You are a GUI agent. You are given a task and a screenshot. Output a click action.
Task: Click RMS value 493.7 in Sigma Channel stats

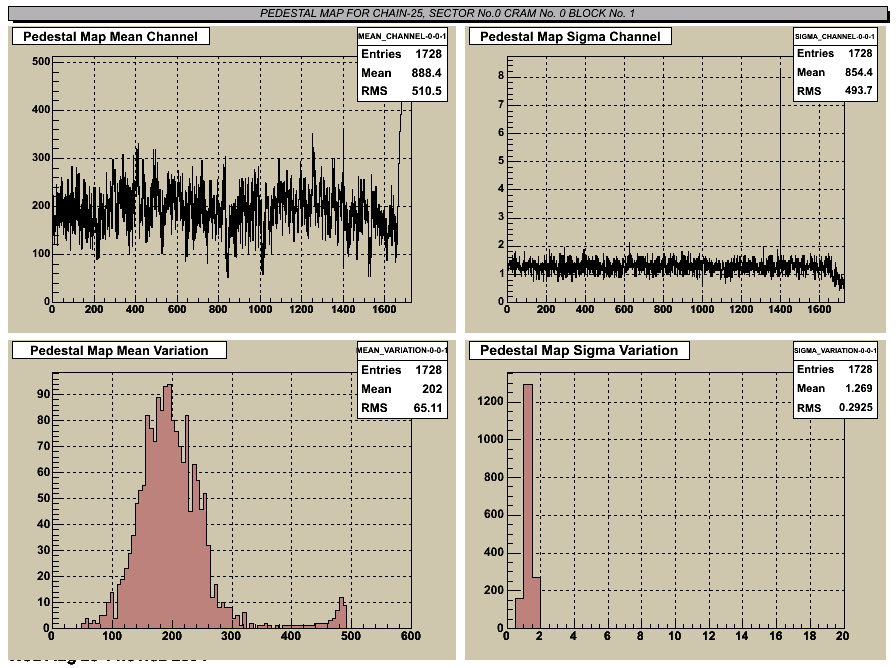[x=858, y=90]
